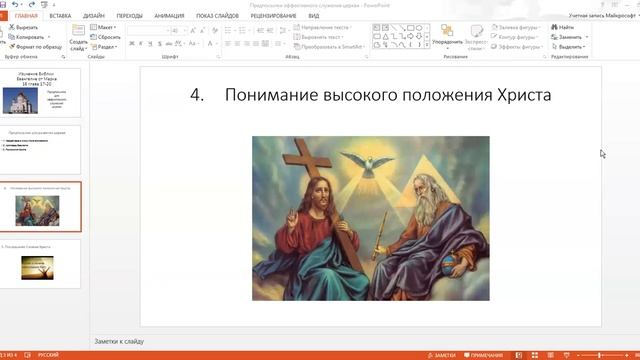Start slideshow from quick access toolbar
The height and width of the screenshot is (360, 640).
[x=44, y=4]
